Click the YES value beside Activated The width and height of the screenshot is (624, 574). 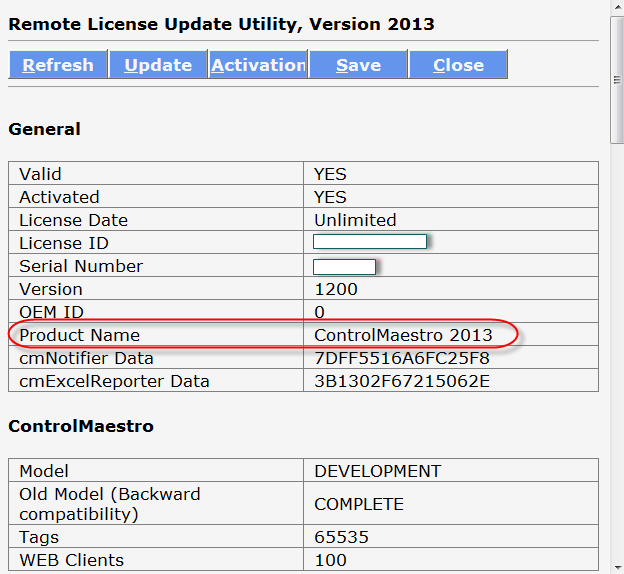[330, 197]
